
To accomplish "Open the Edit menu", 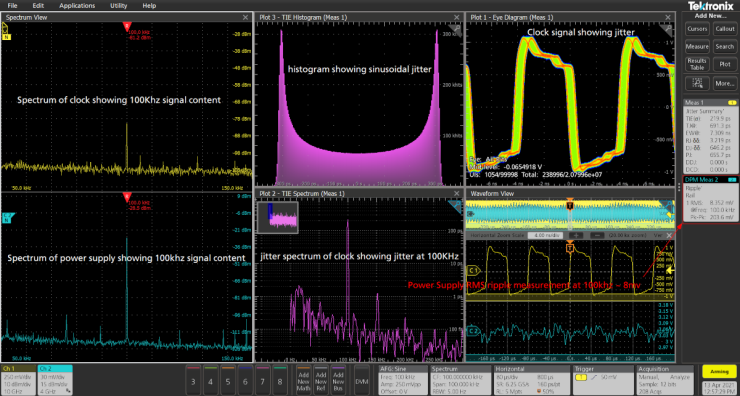I will click(x=38, y=6).
